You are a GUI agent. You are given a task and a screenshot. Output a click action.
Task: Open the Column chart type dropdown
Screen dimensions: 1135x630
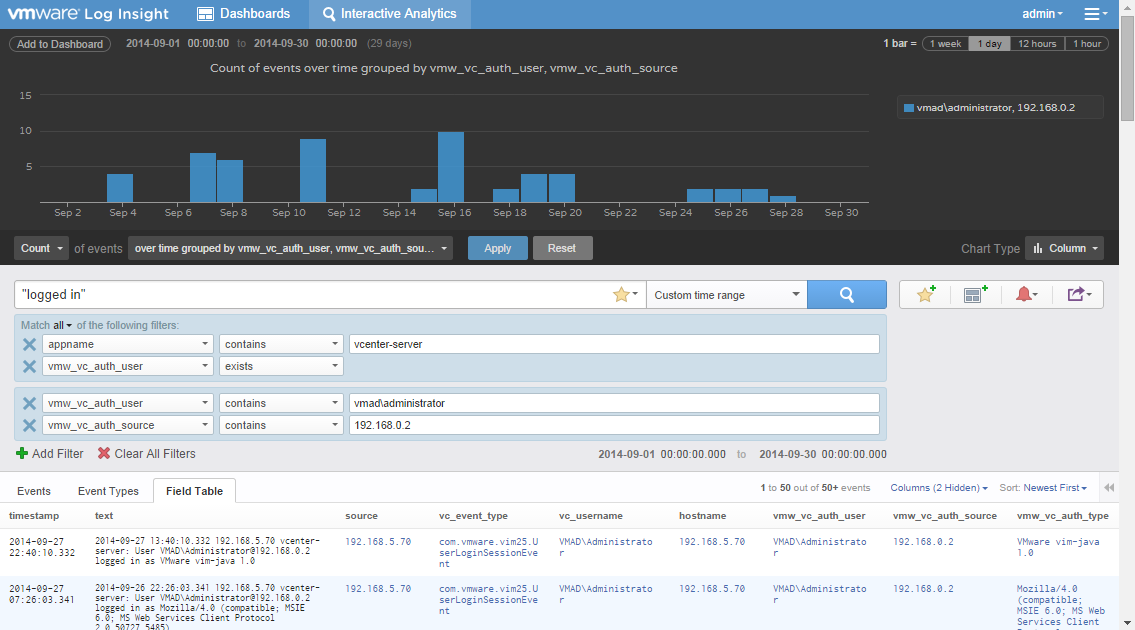(x=1065, y=248)
